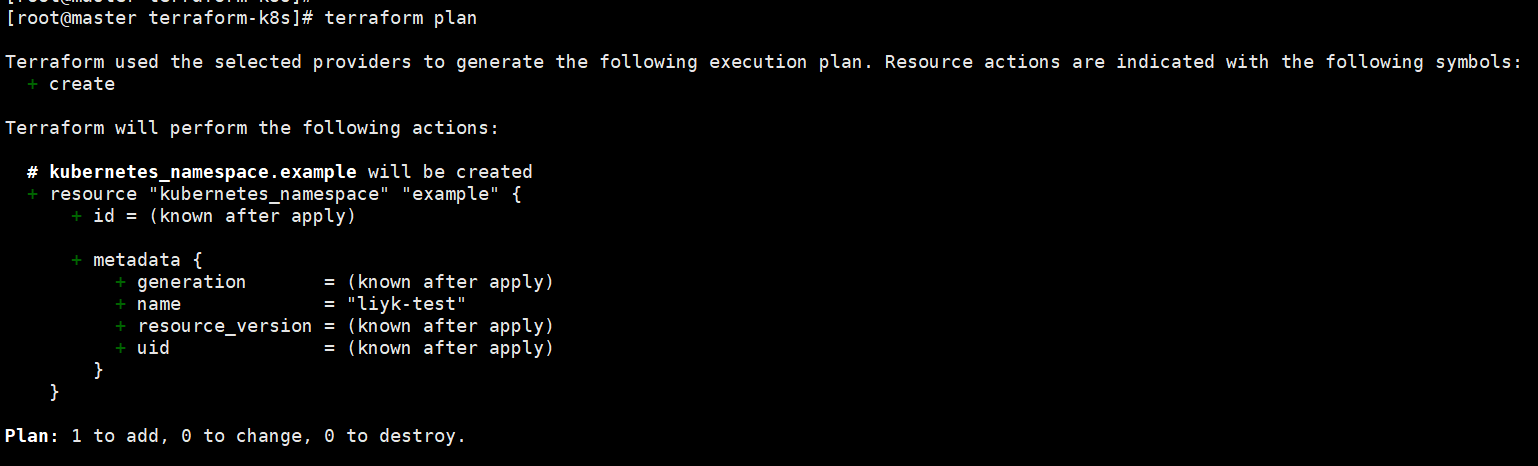Click the green plus before 'name'
This screenshot has width=1538, height=466.
(121, 304)
